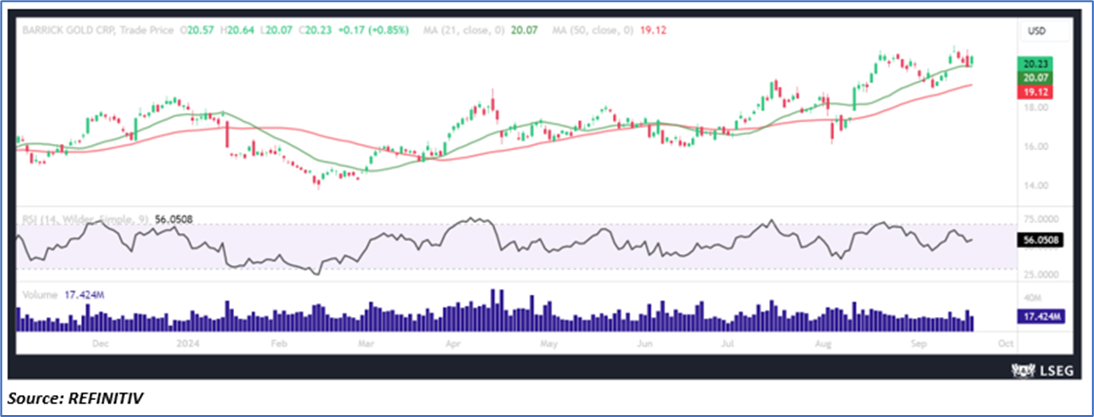
Task: Click the Apr time axis label
Action: pyautogui.click(x=454, y=344)
